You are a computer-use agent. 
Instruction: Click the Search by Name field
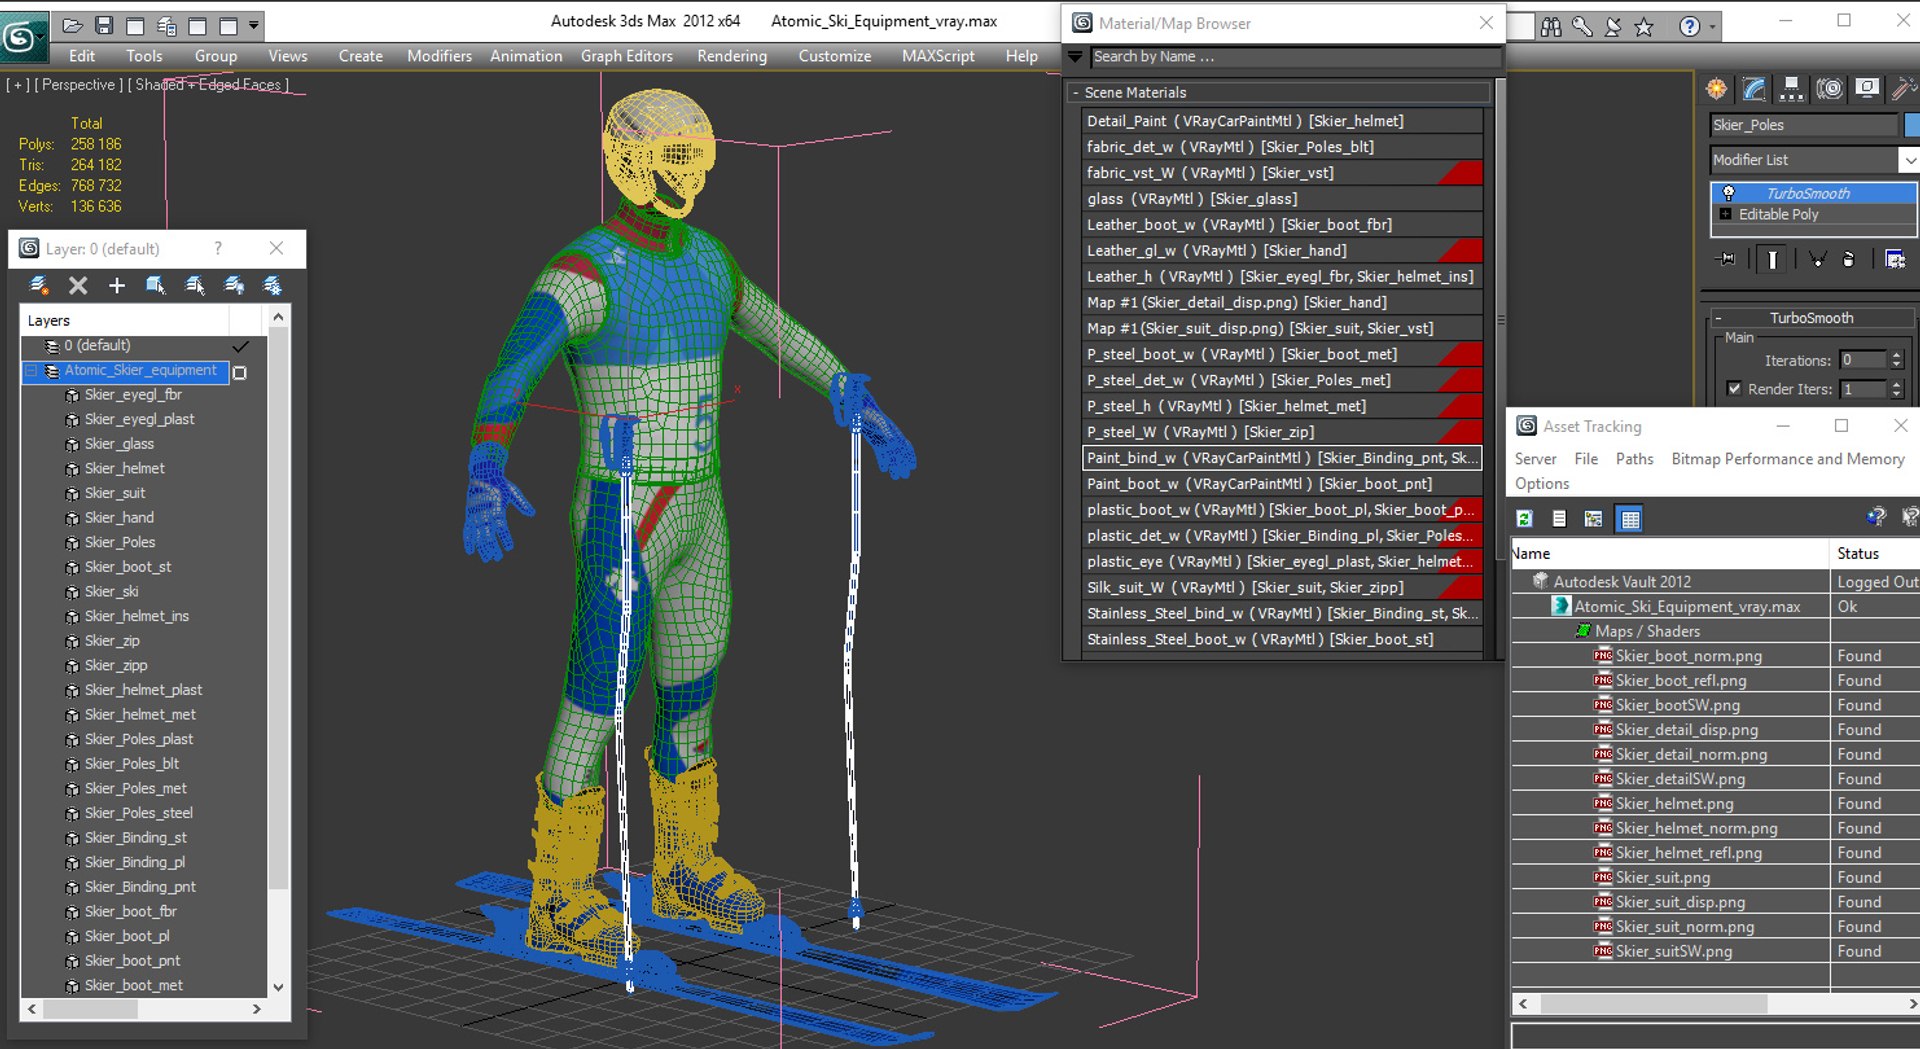click(1295, 57)
